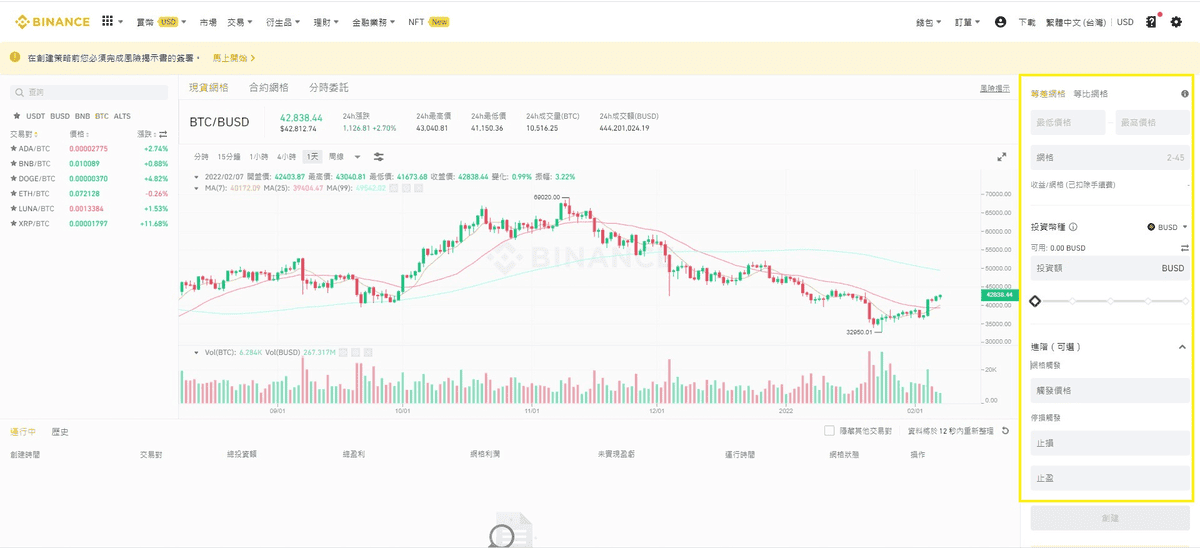
Task: Click the midpoint marker of investment slider
Action: (x=1110, y=301)
